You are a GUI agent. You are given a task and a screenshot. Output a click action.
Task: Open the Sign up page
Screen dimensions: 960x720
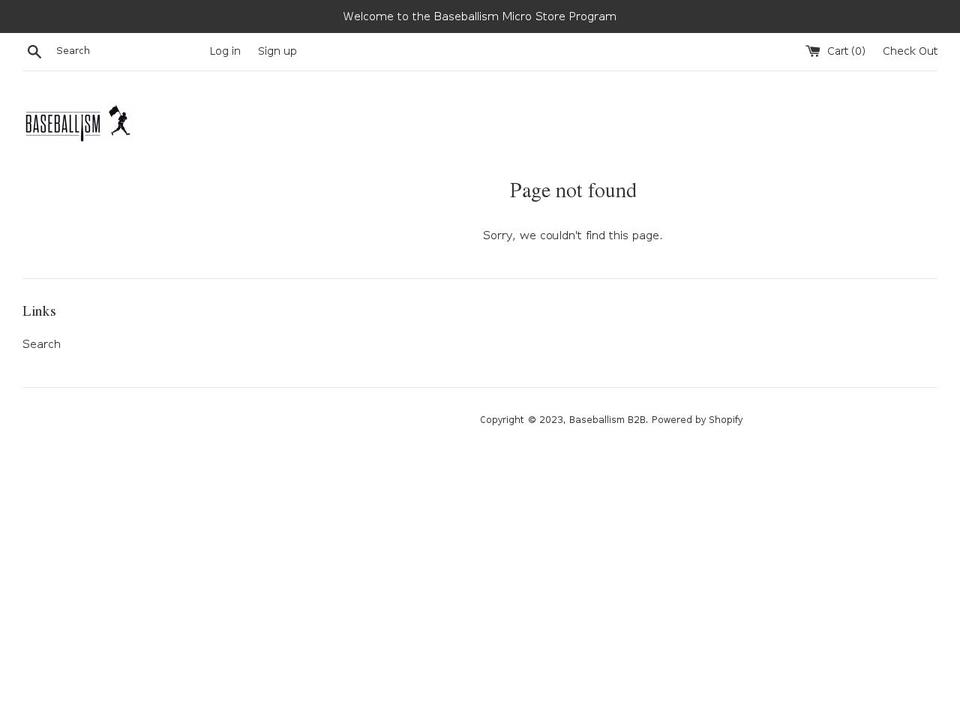pos(277,51)
